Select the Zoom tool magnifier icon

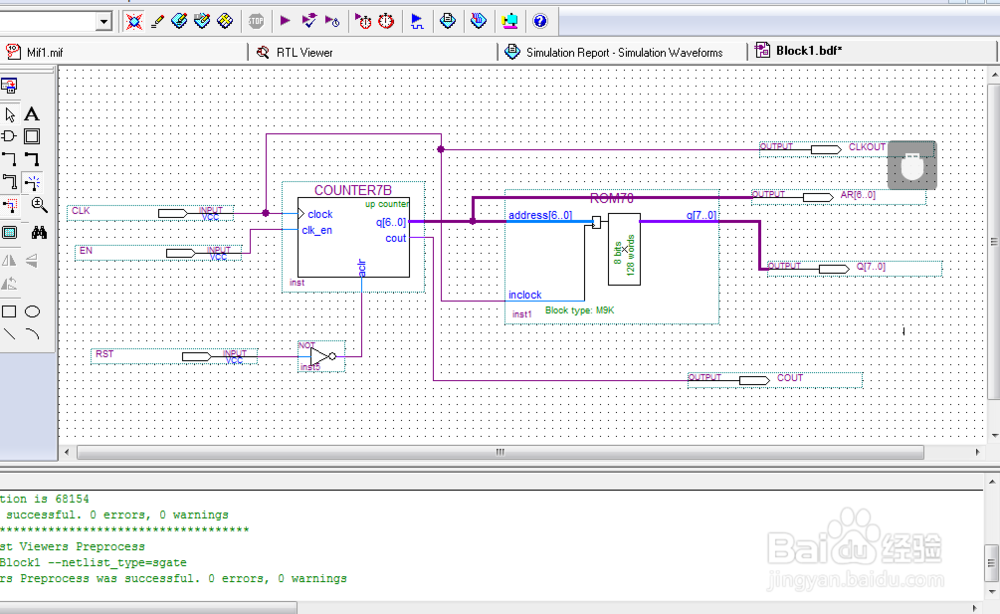coord(39,205)
